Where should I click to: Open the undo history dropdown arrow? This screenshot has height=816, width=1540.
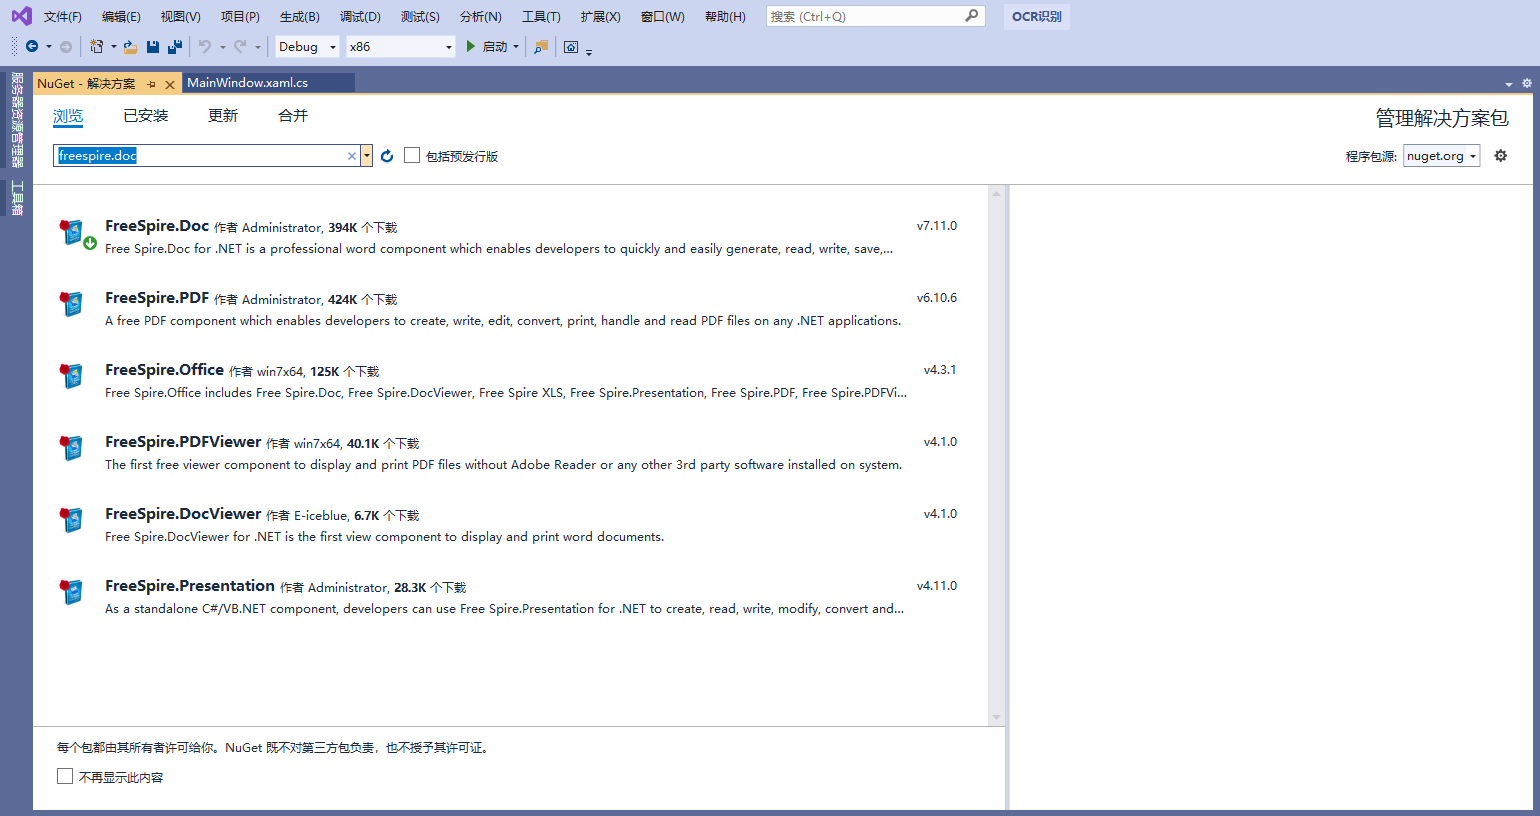pos(222,47)
